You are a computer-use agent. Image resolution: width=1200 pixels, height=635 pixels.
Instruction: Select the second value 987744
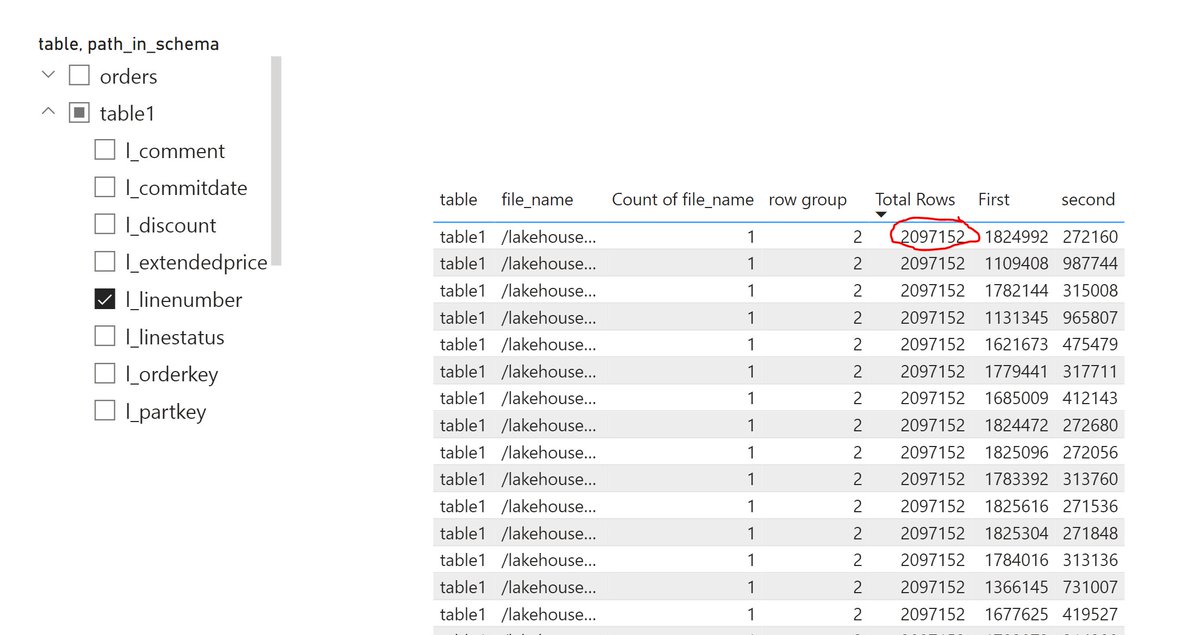click(1091, 264)
